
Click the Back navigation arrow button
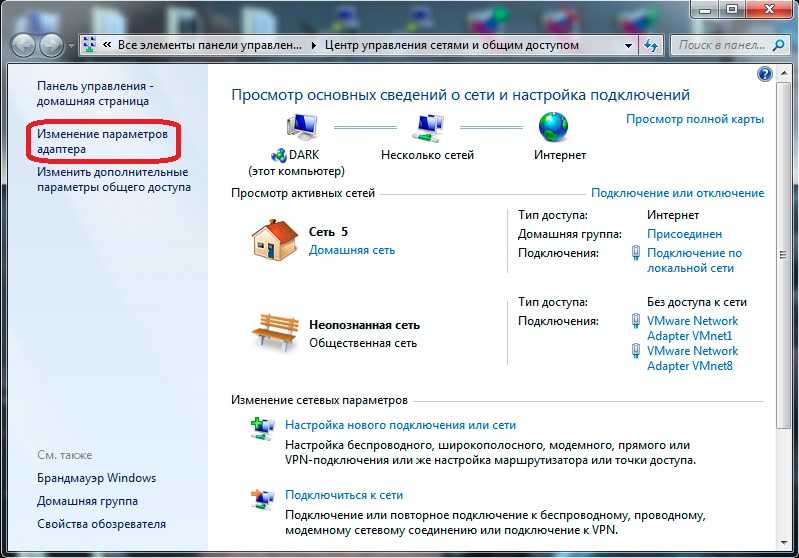[23, 45]
